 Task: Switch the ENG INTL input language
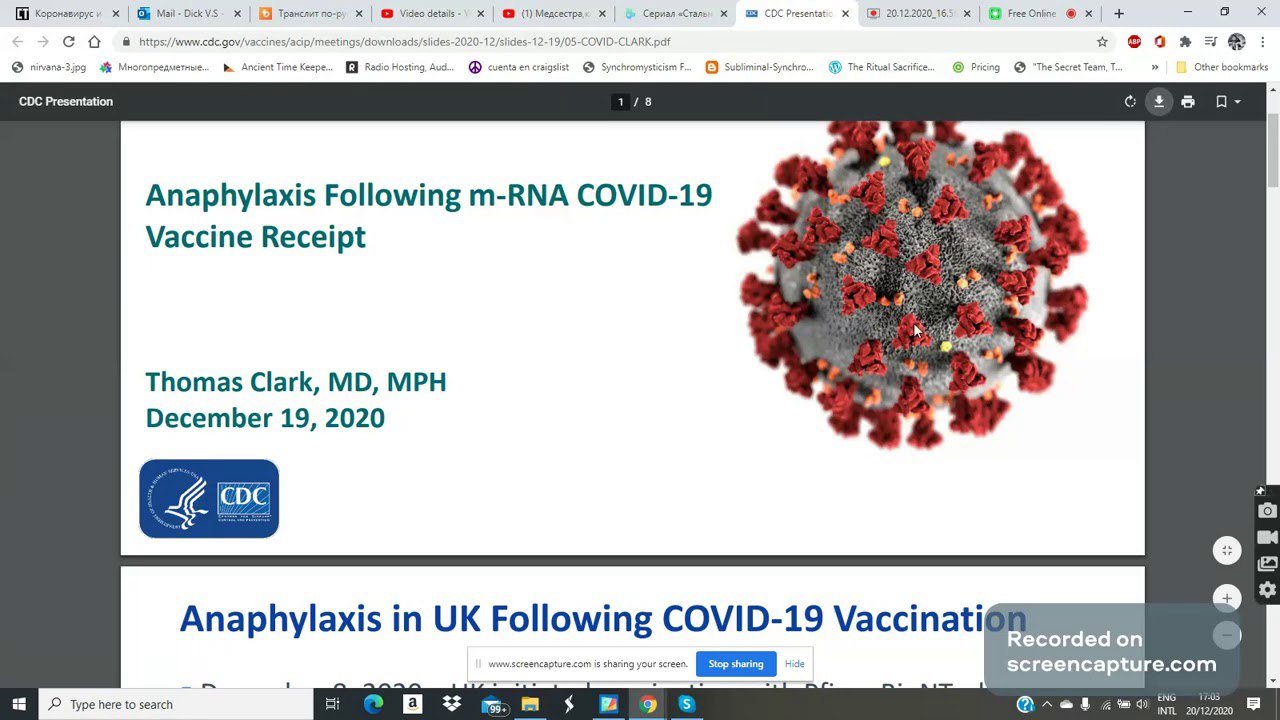pos(1167,704)
